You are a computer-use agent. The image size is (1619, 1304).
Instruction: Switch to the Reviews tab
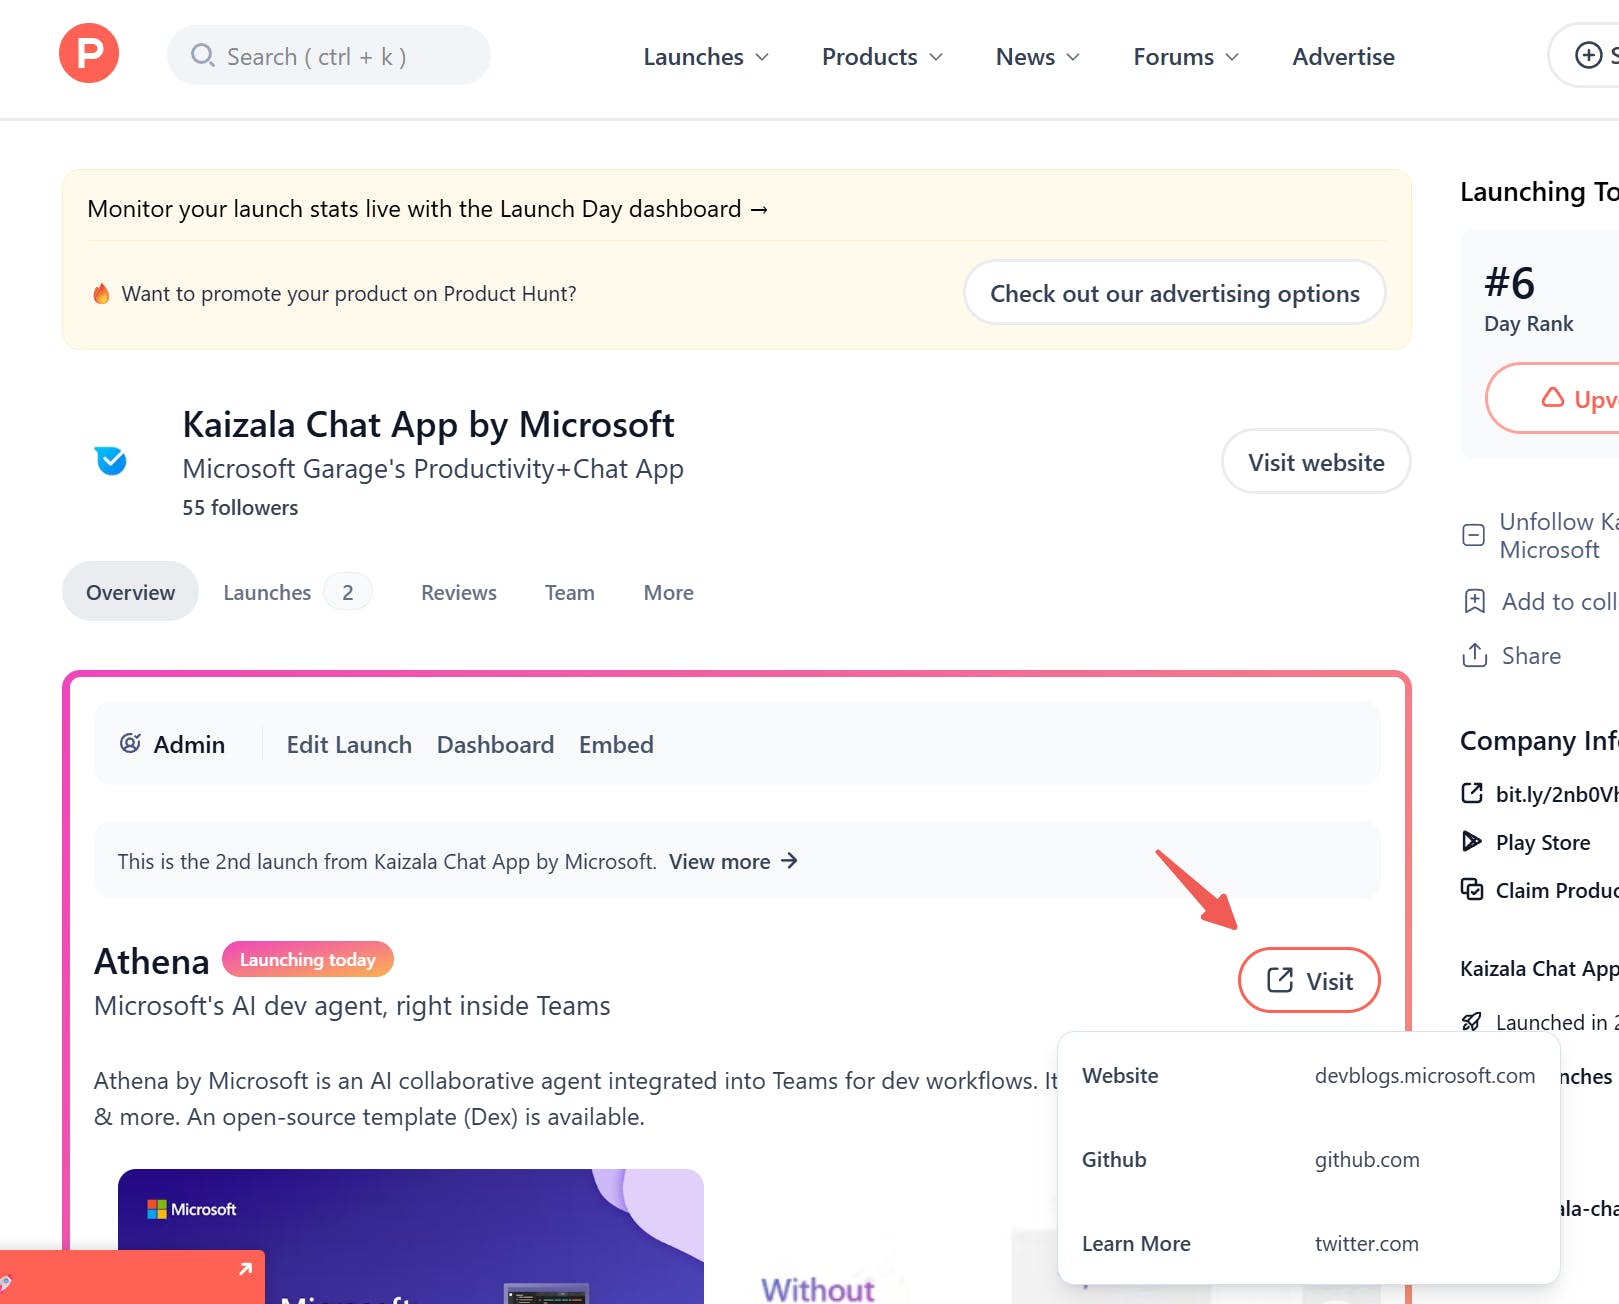(x=459, y=592)
